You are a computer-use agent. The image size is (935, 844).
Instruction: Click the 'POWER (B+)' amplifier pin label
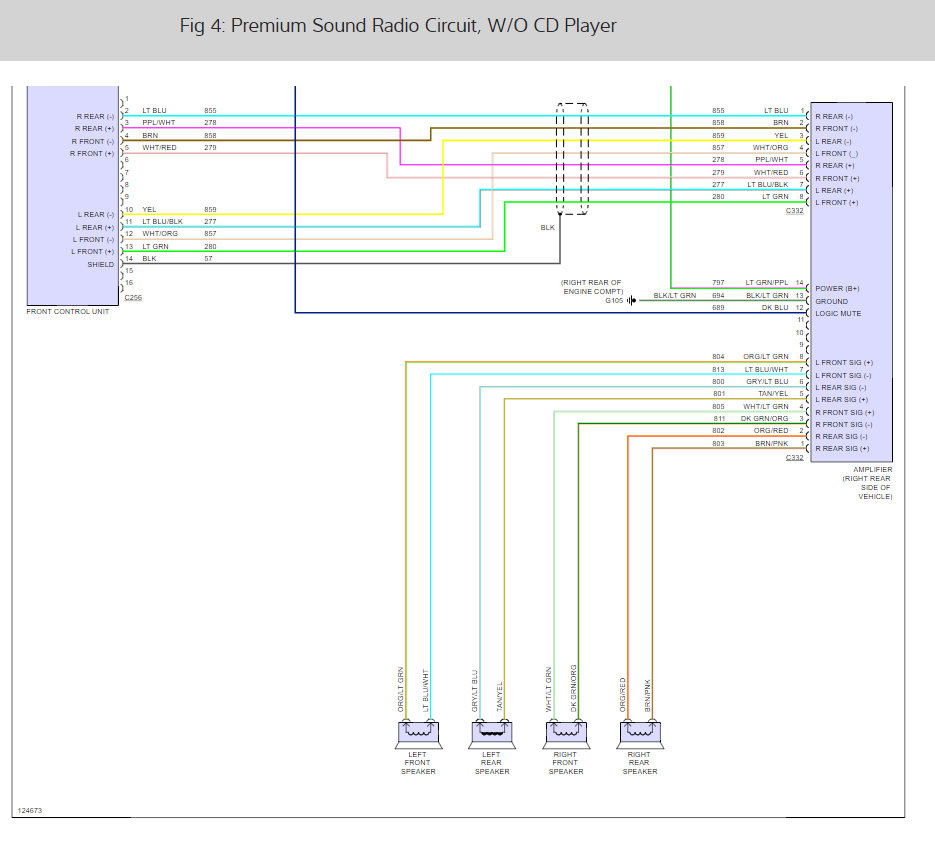pyautogui.click(x=837, y=289)
